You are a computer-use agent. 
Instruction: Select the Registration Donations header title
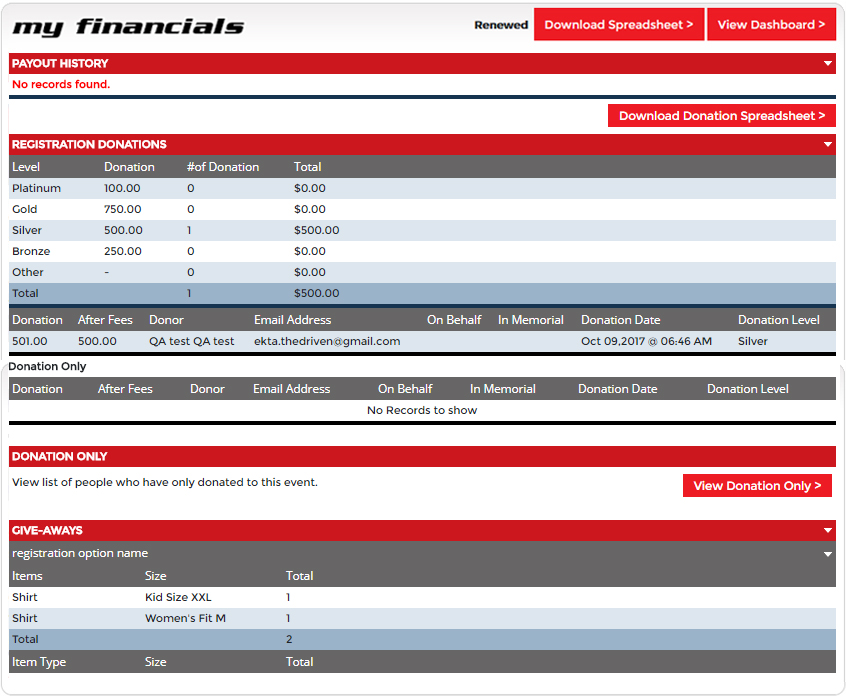89,145
